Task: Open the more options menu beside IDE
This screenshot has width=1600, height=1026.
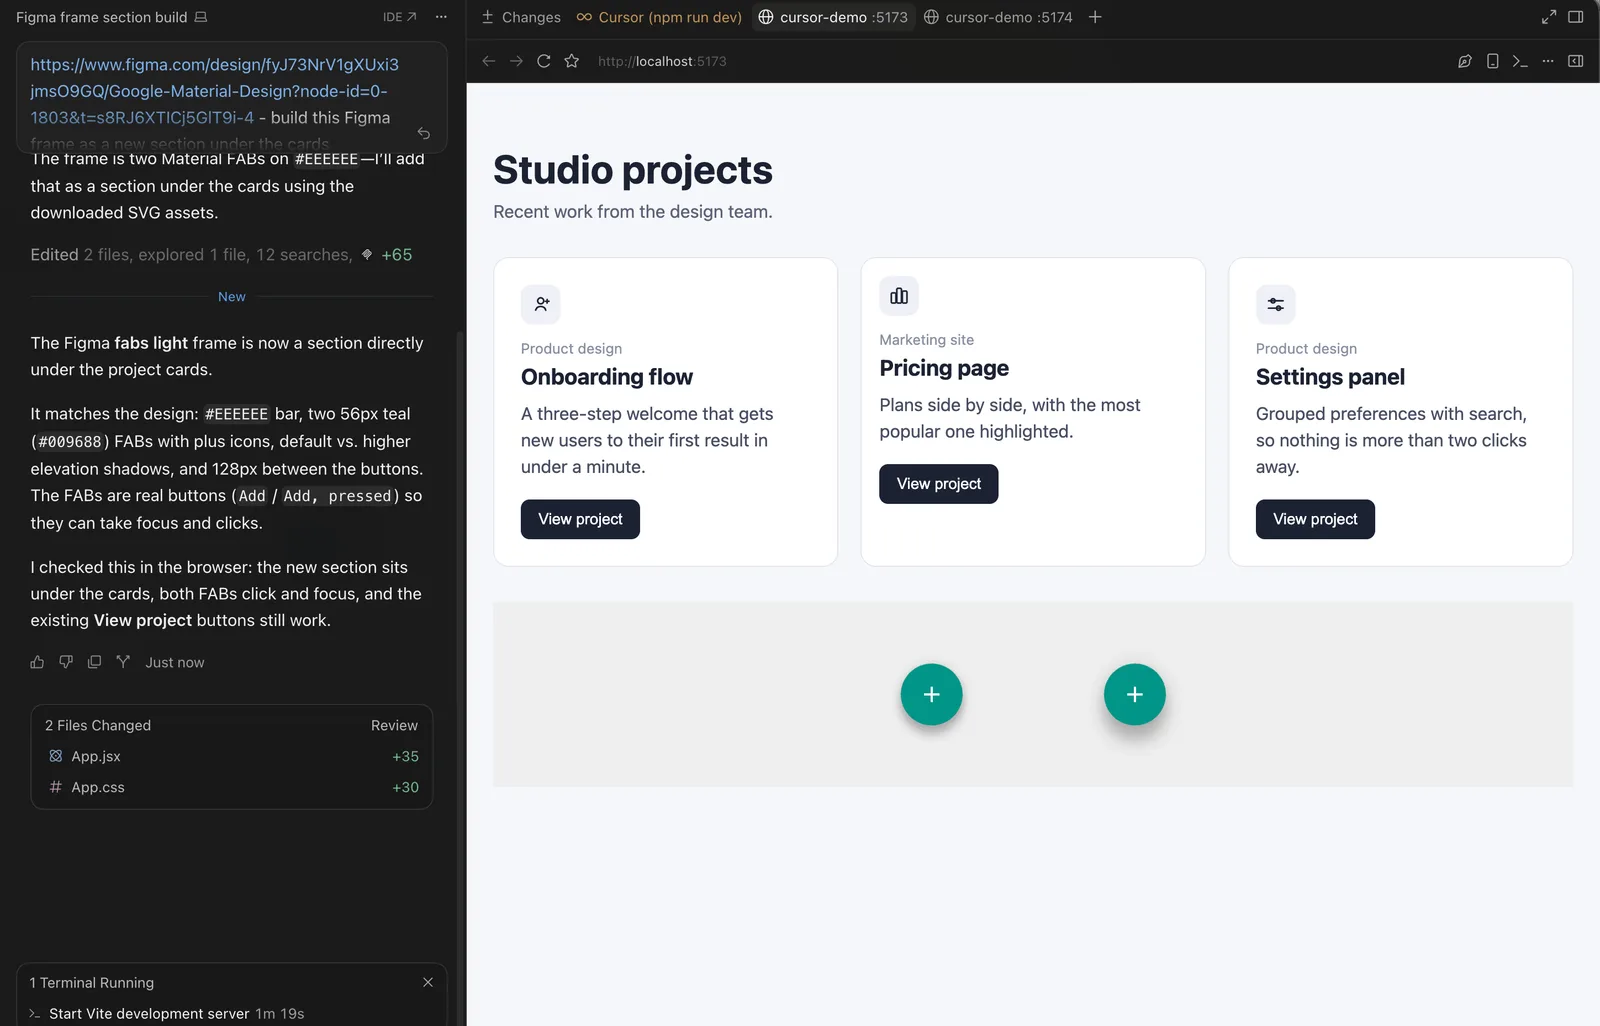Action: pyautogui.click(x=441, y=17)
